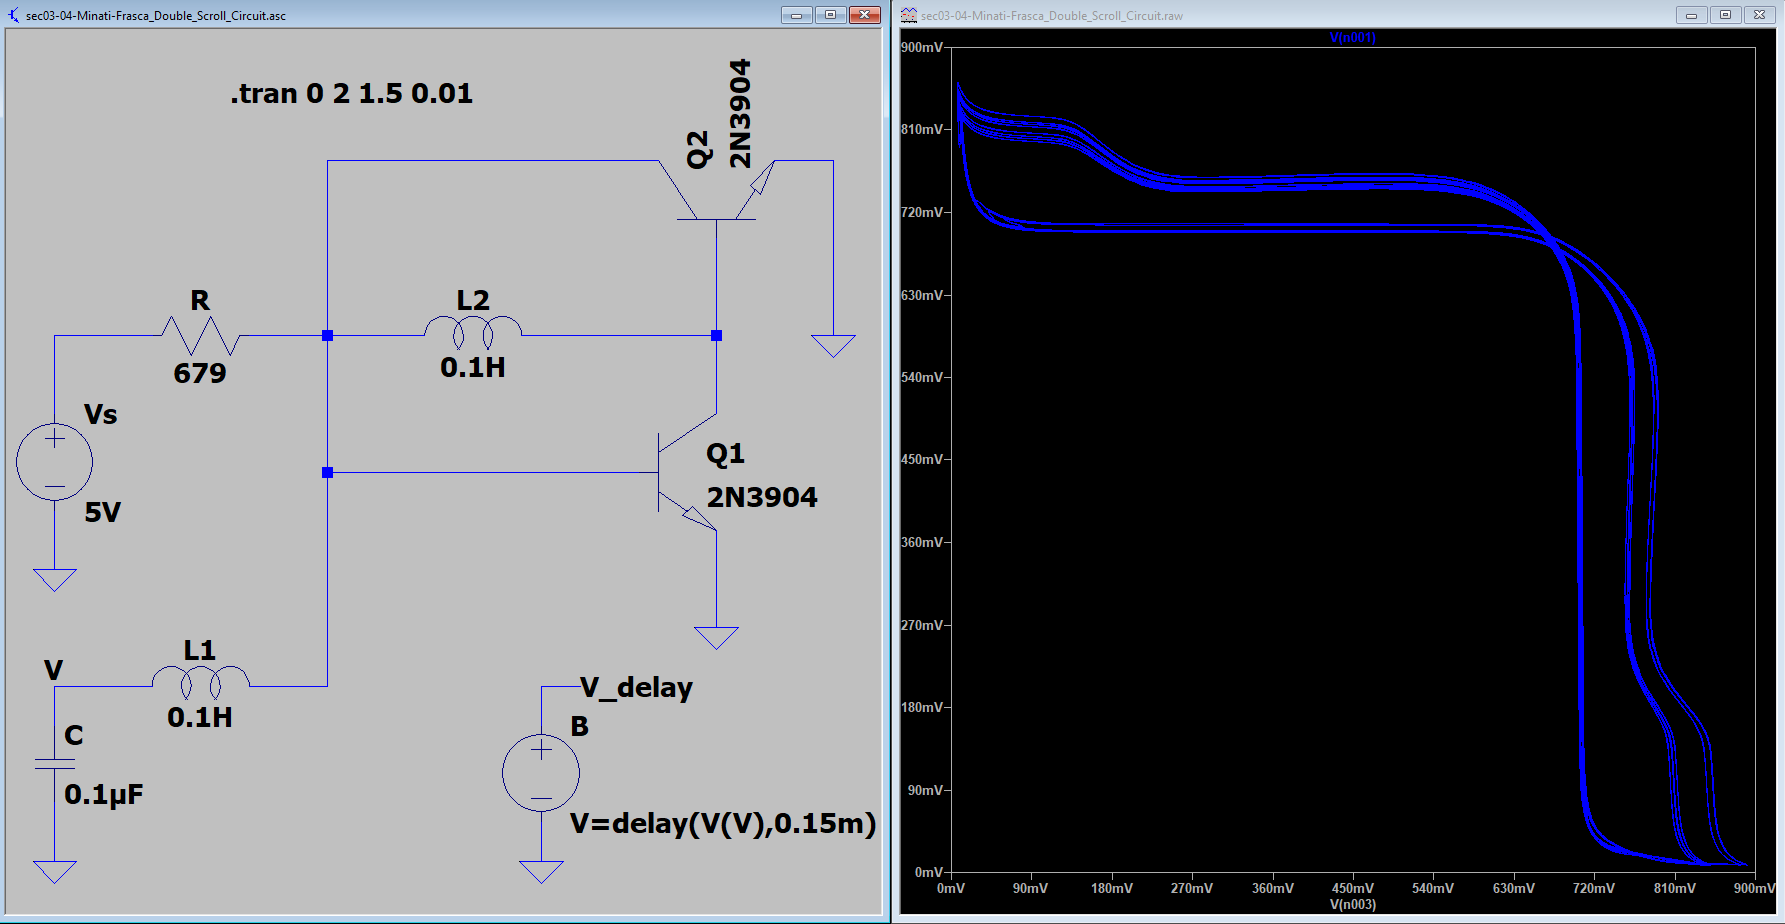Viewport: 1785px width, 924px height.
Task: Select the inductor L2 symbol
Action: click(x=473, y=331)
